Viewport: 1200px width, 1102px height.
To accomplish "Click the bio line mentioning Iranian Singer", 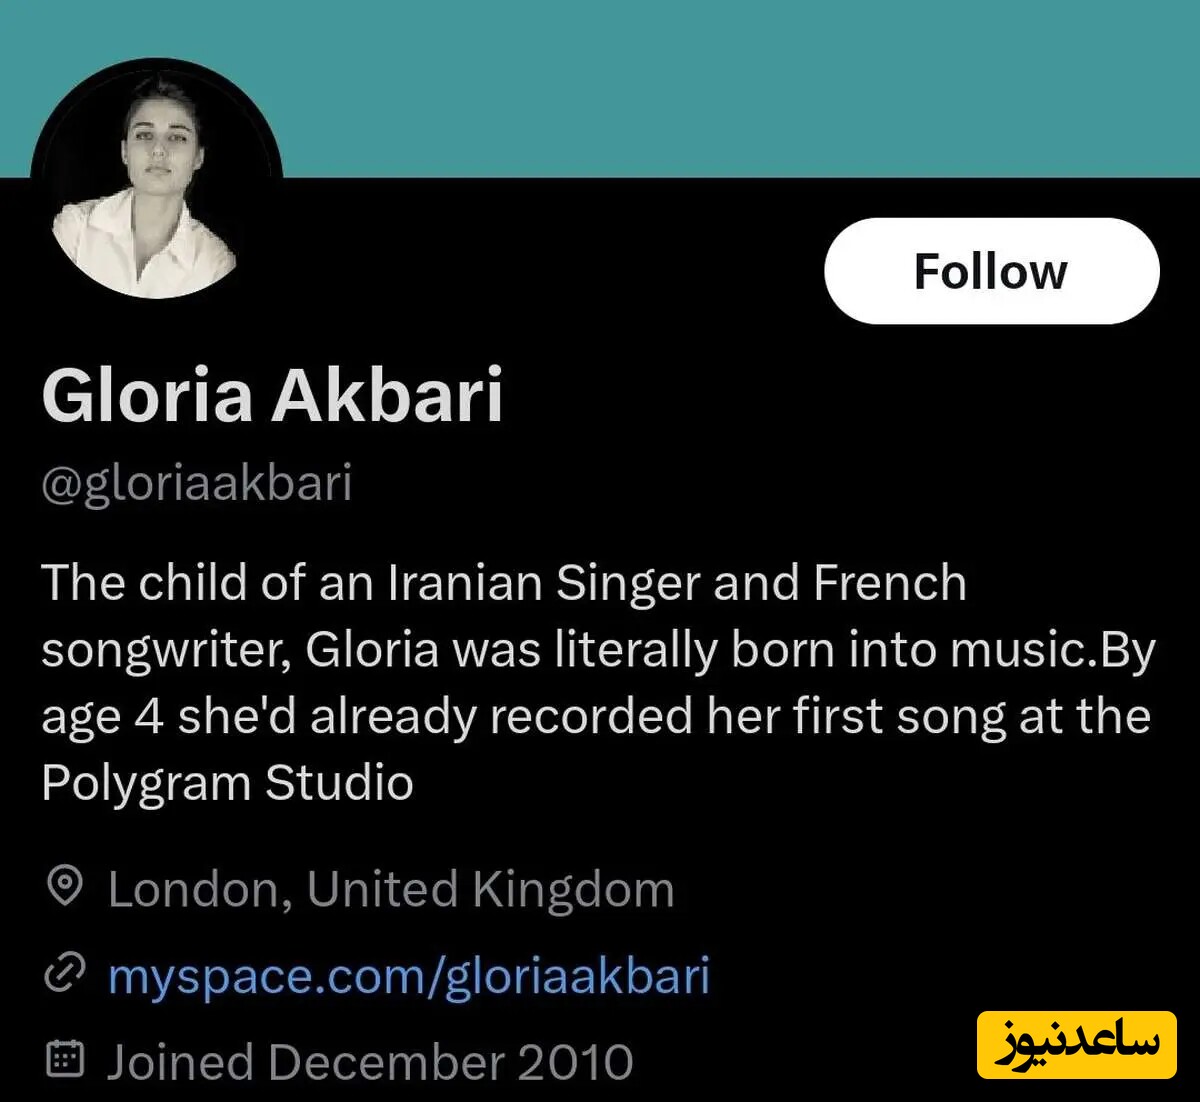I will [503, 583].
